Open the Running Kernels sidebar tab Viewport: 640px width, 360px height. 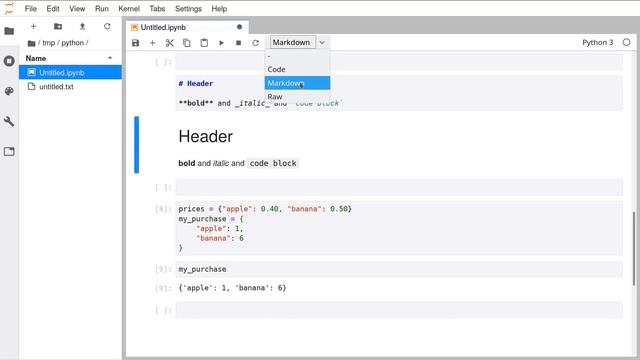click(9, 61)
